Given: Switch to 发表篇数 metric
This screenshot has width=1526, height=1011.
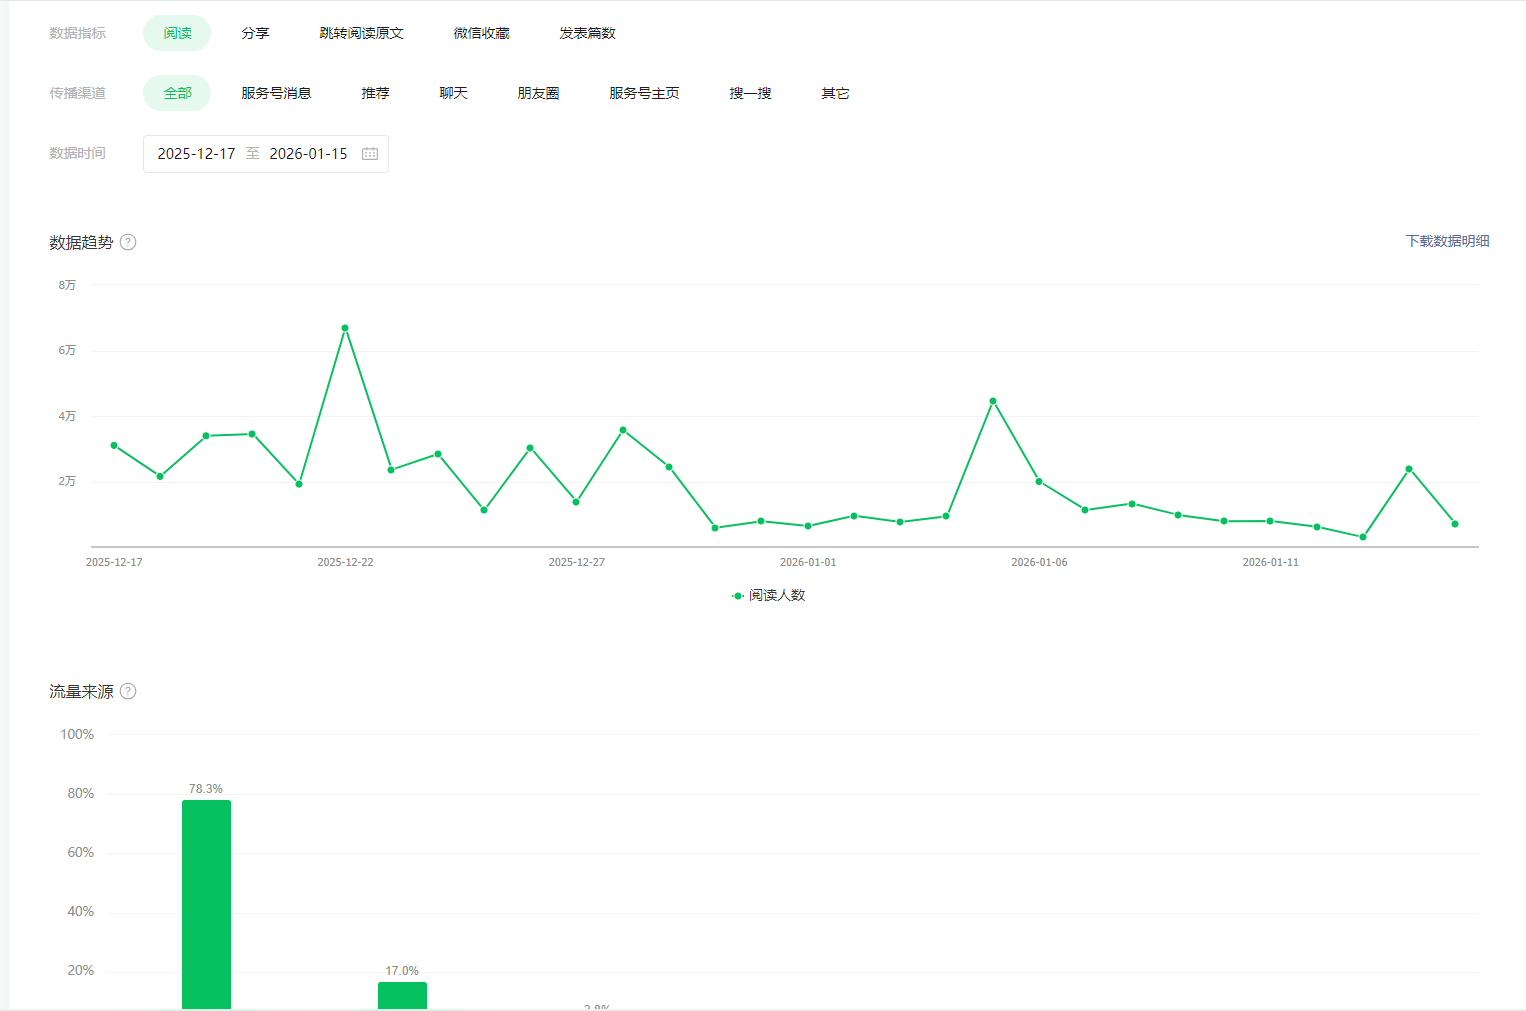Looking at the screenshot, I should [587, 33].
